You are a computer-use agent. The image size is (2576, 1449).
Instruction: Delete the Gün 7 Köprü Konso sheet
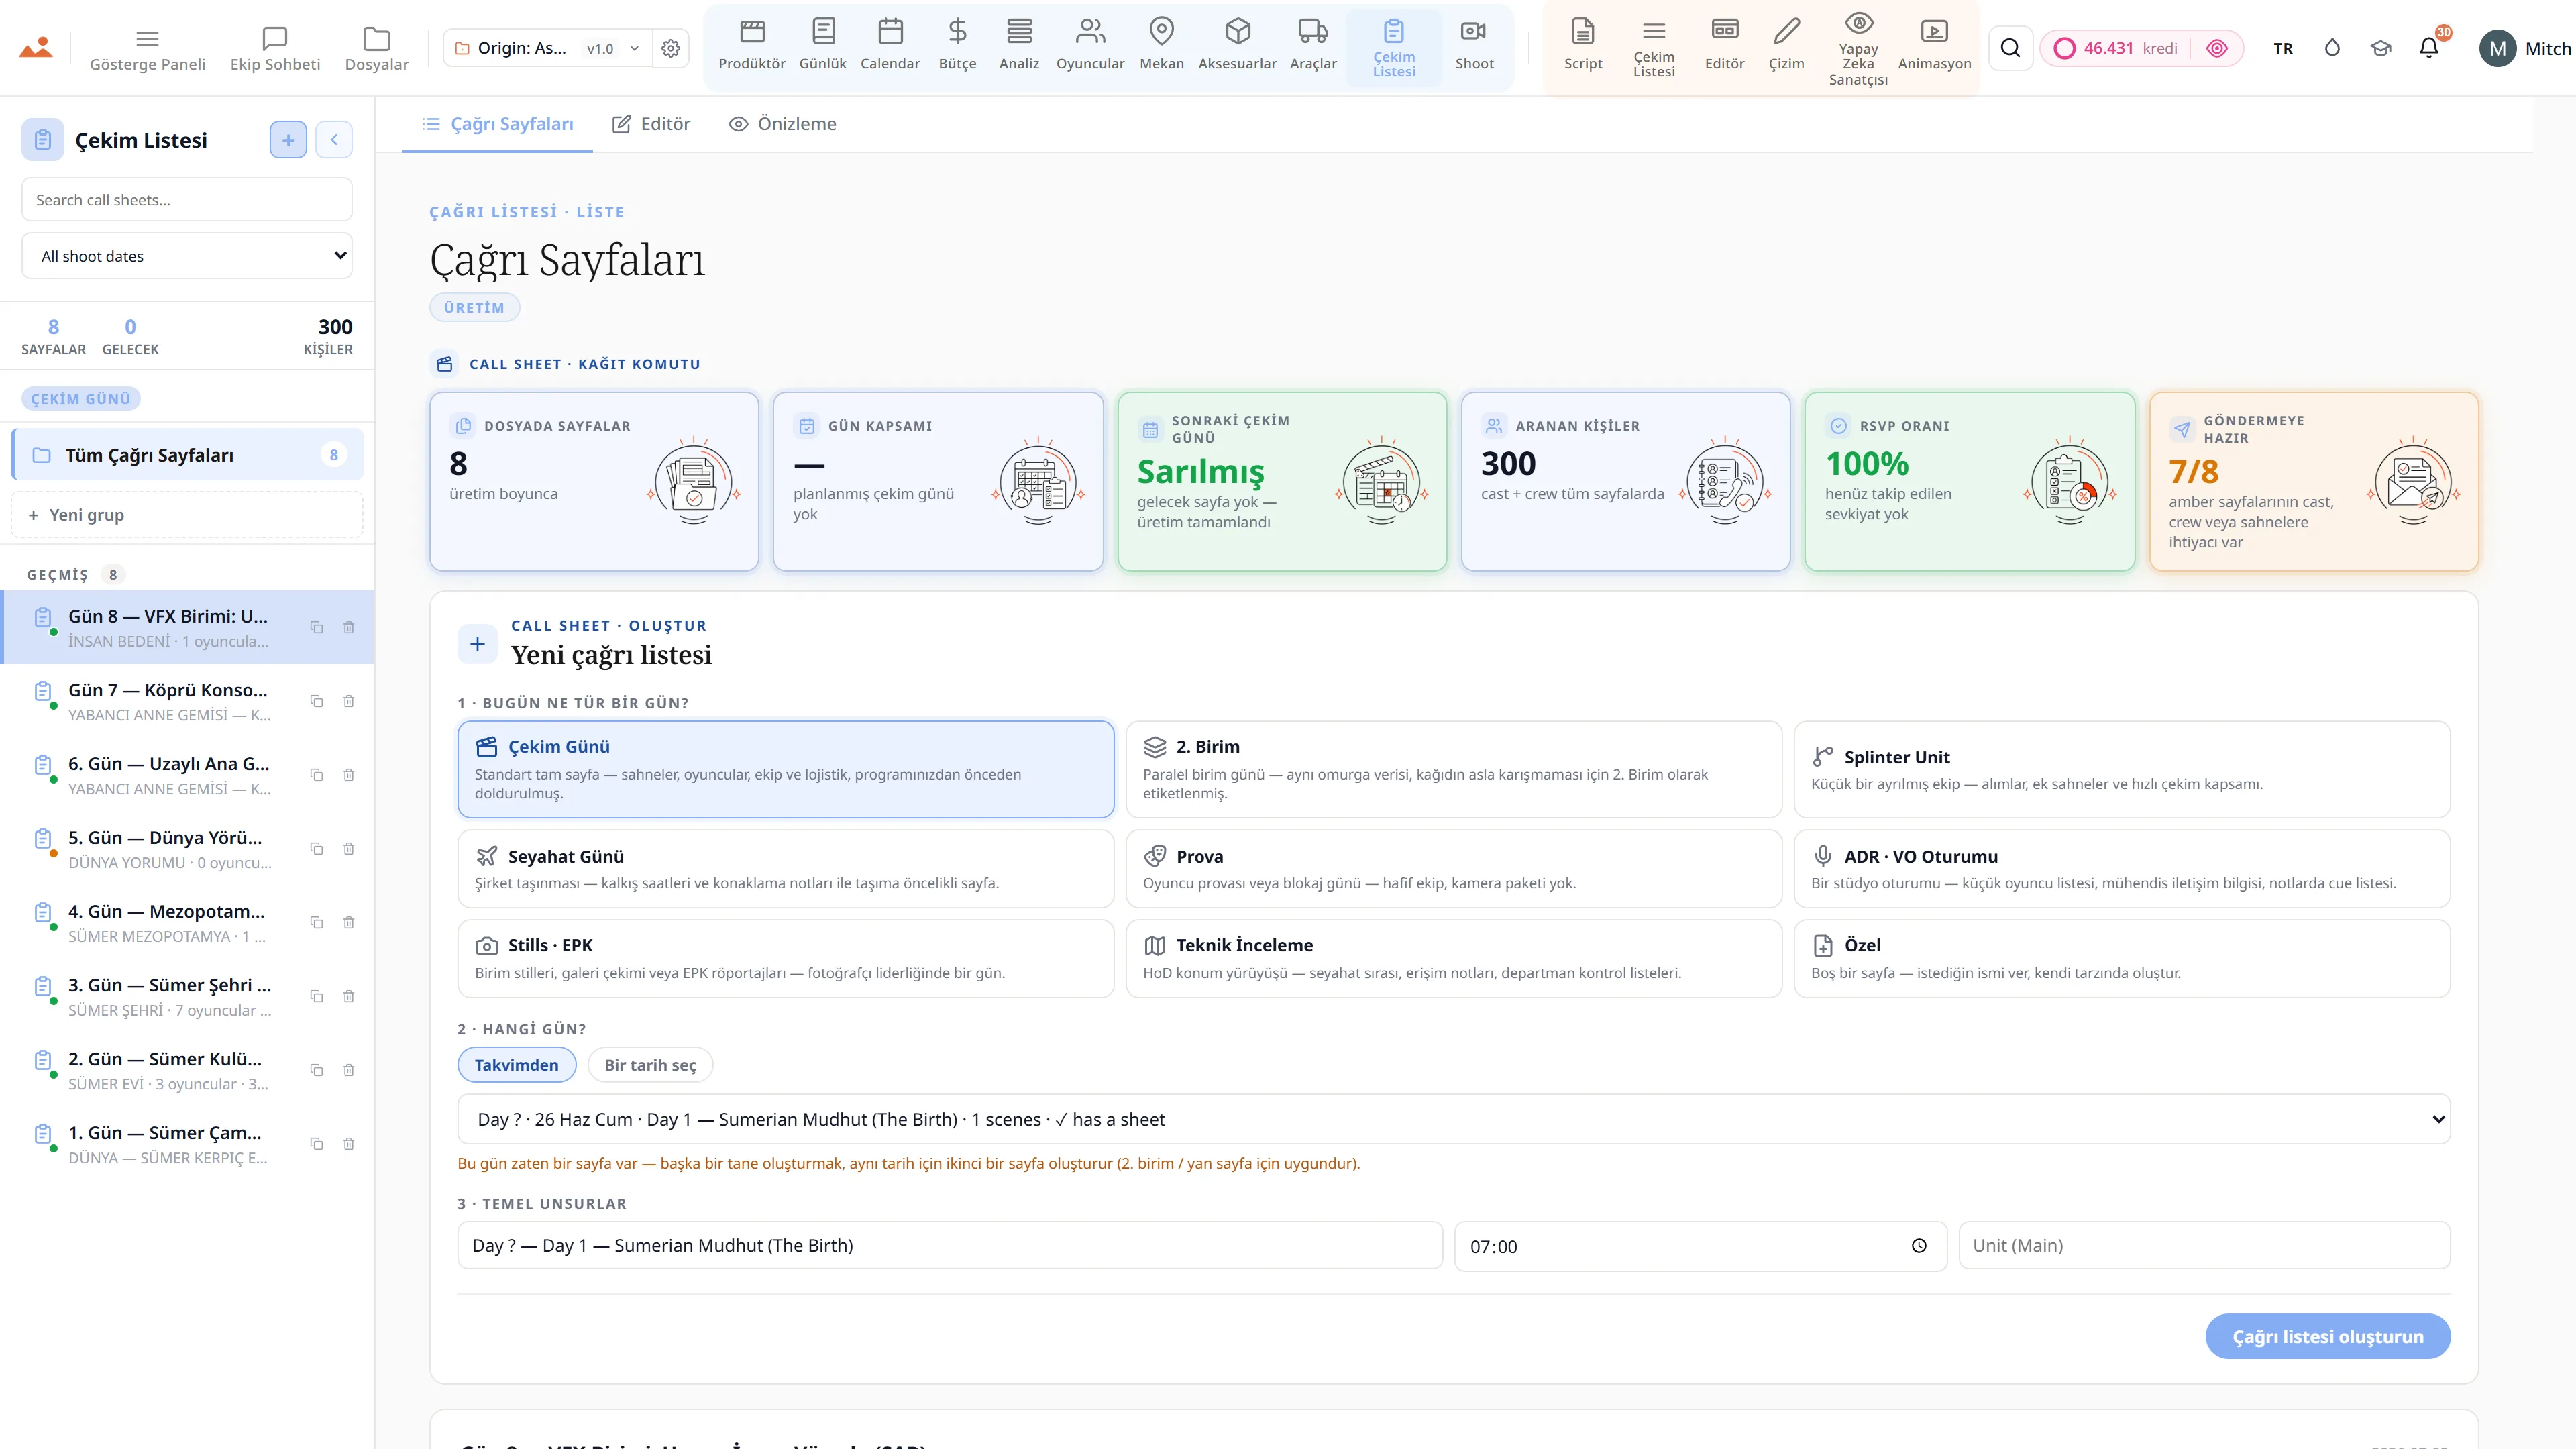click(349, 701)
